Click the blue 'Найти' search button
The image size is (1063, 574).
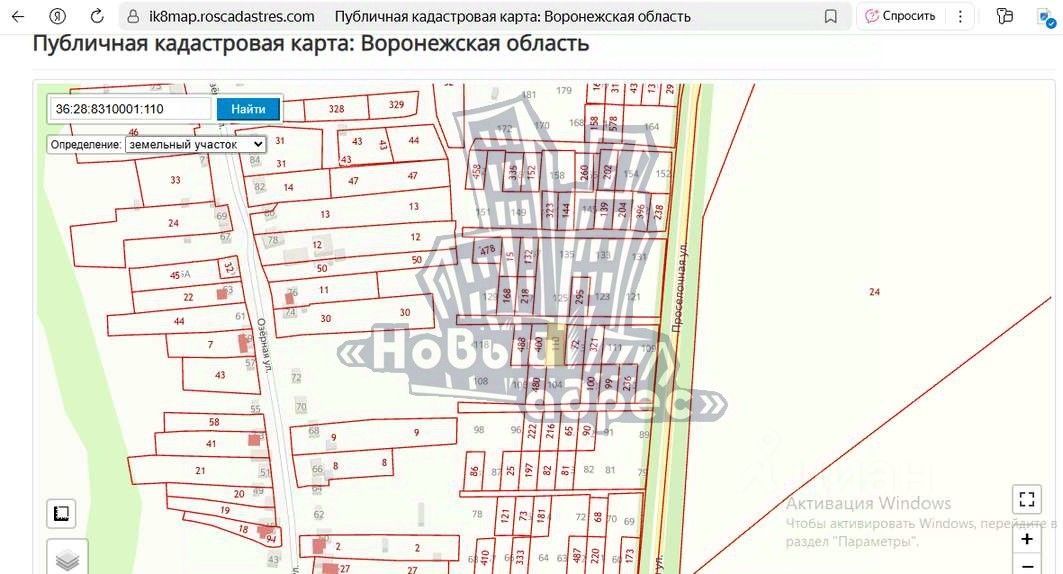point(248,108)
